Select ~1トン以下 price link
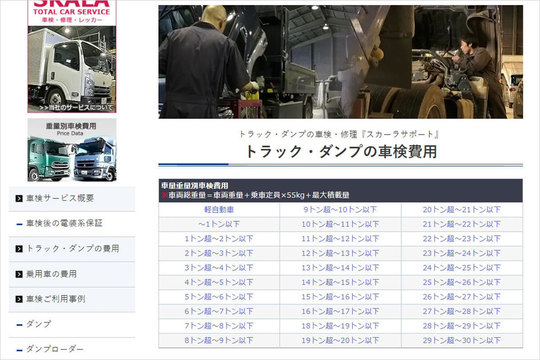 click(219, 224)
